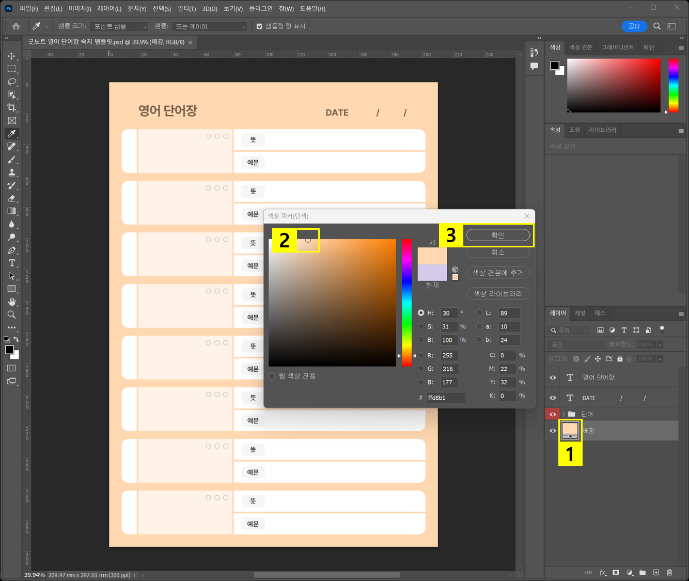Hide the 영어 단어장 text layer

(553, 377)
